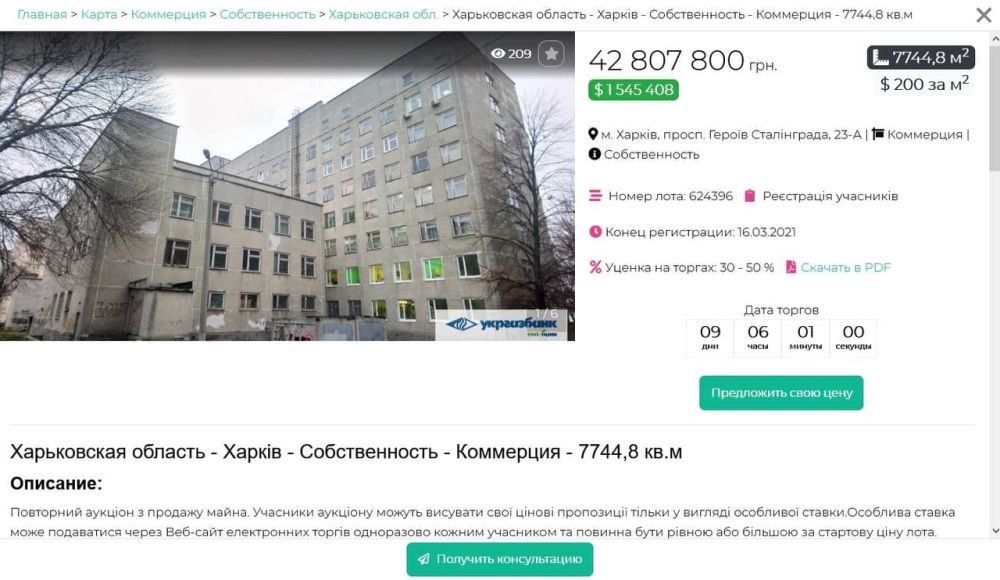The height and width of the screenshot is (580, 1000).
Task: Open Собственность breadcrumb link
Action: click(267, 14)
